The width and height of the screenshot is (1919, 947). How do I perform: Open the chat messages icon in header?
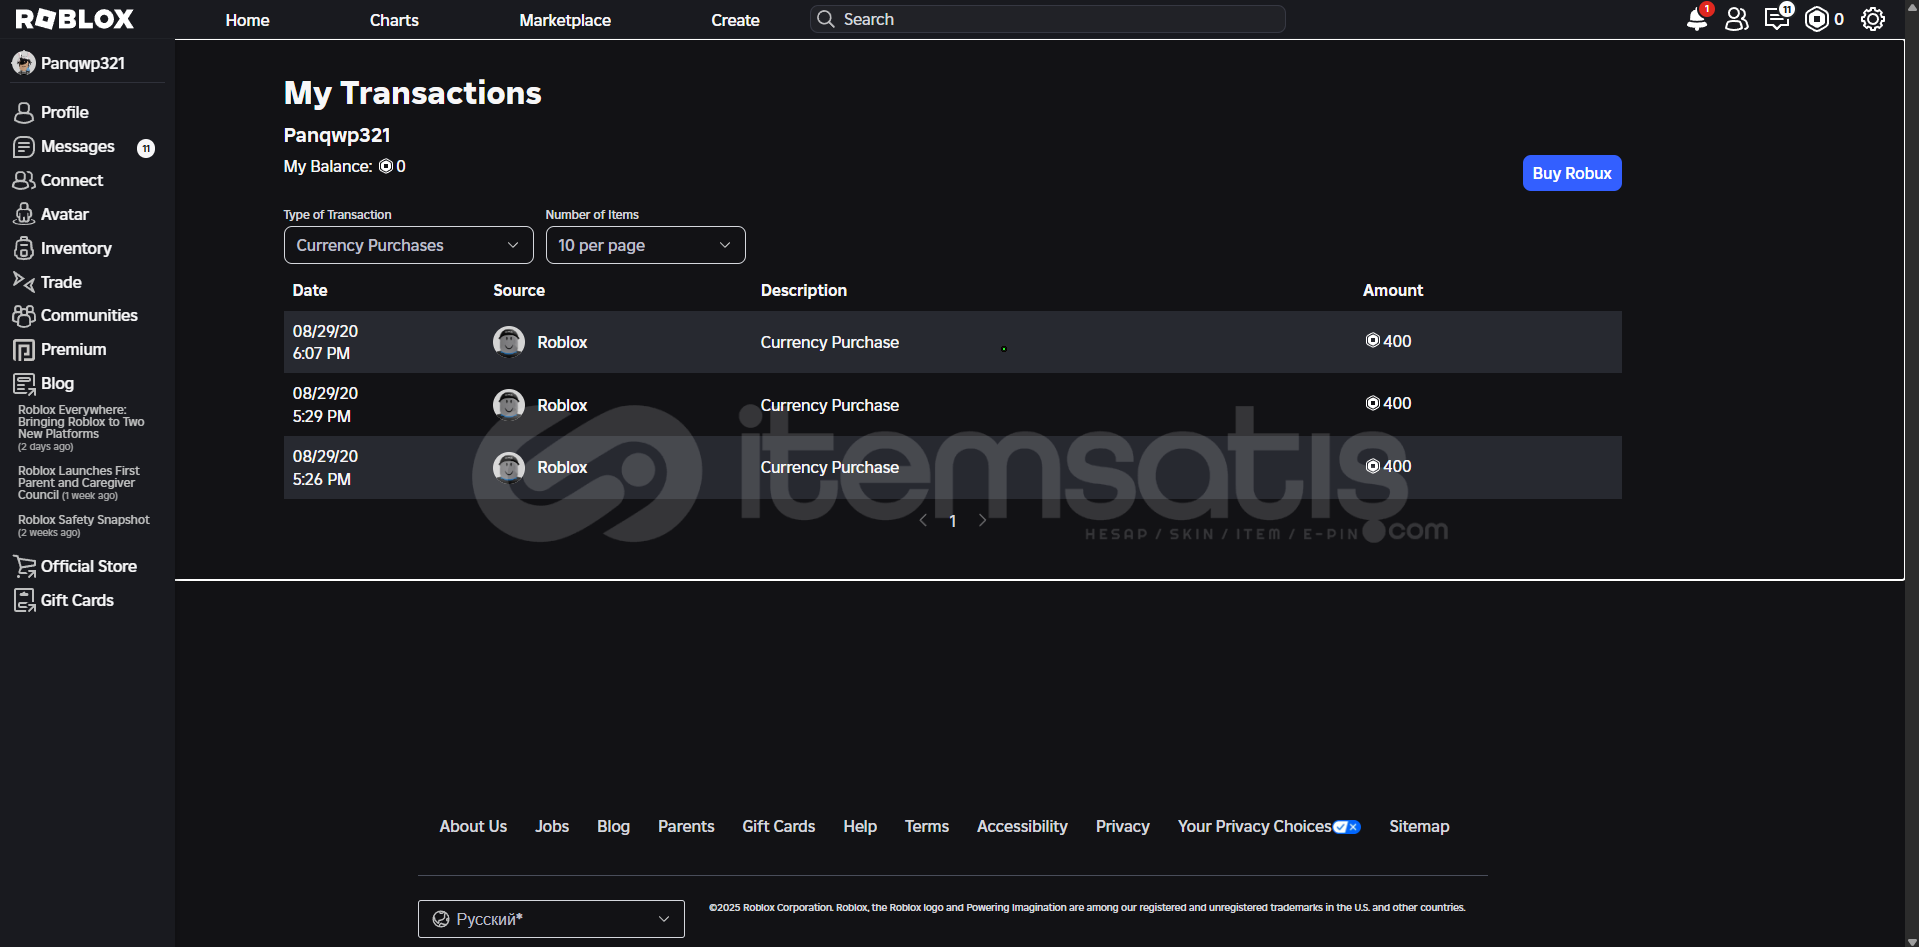pos(1776,19)
